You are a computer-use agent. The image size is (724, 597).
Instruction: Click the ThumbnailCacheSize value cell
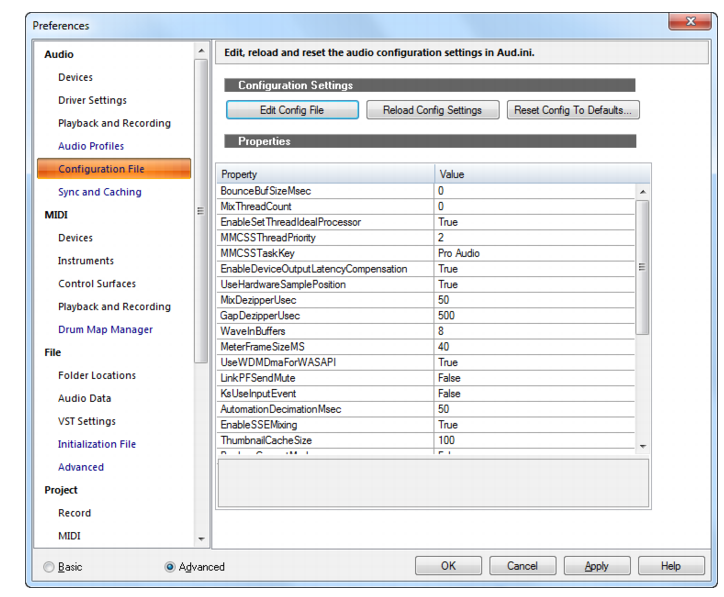point(535,440)
